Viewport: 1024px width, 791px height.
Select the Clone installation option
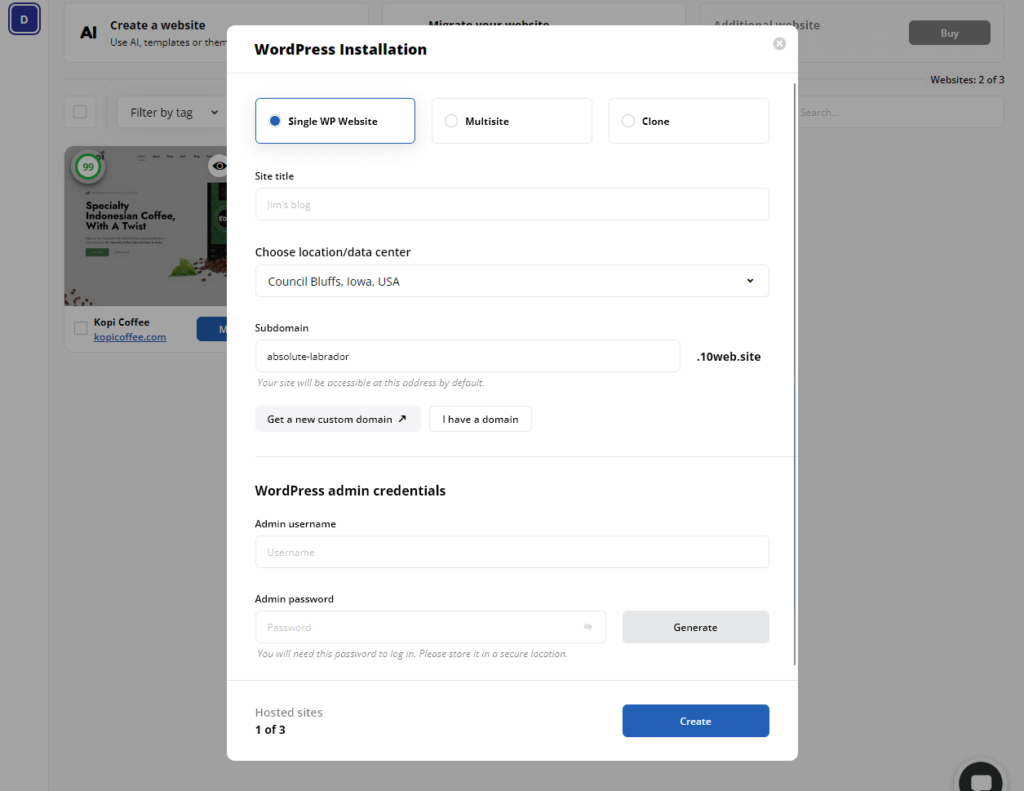coord(688,121)
